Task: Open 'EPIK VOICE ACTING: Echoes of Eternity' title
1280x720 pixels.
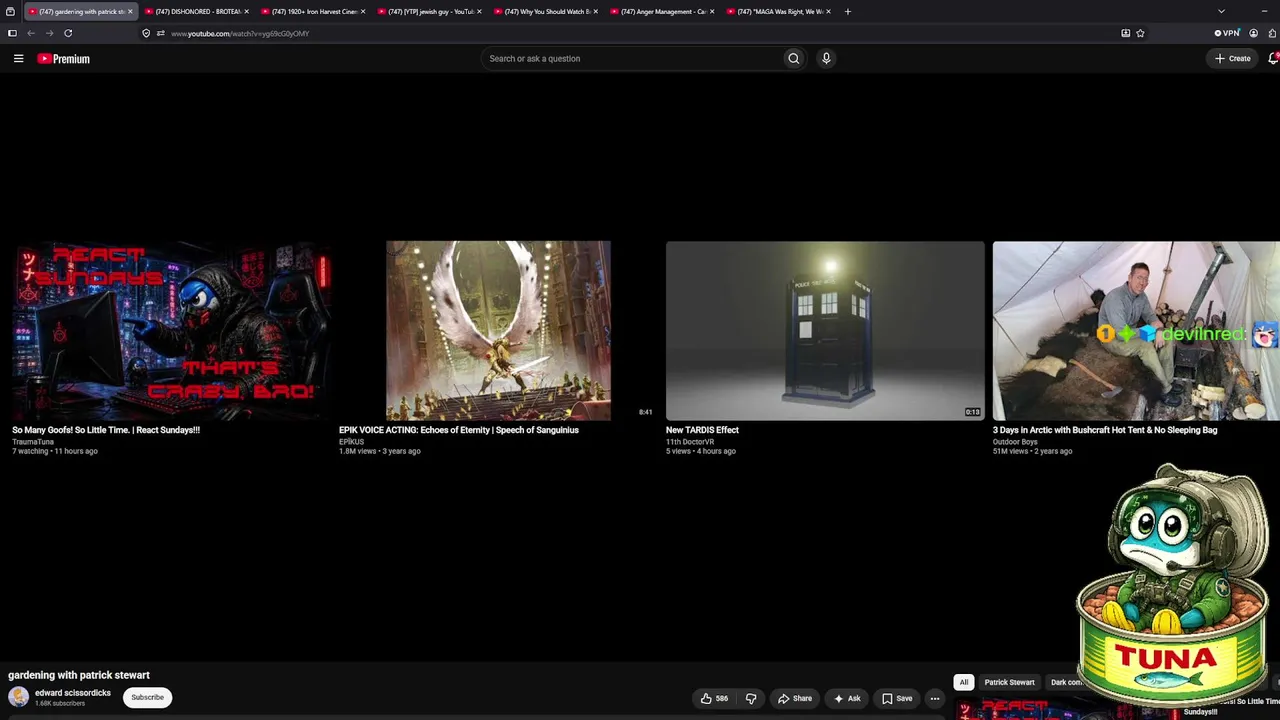Action: tap(459, 430)
